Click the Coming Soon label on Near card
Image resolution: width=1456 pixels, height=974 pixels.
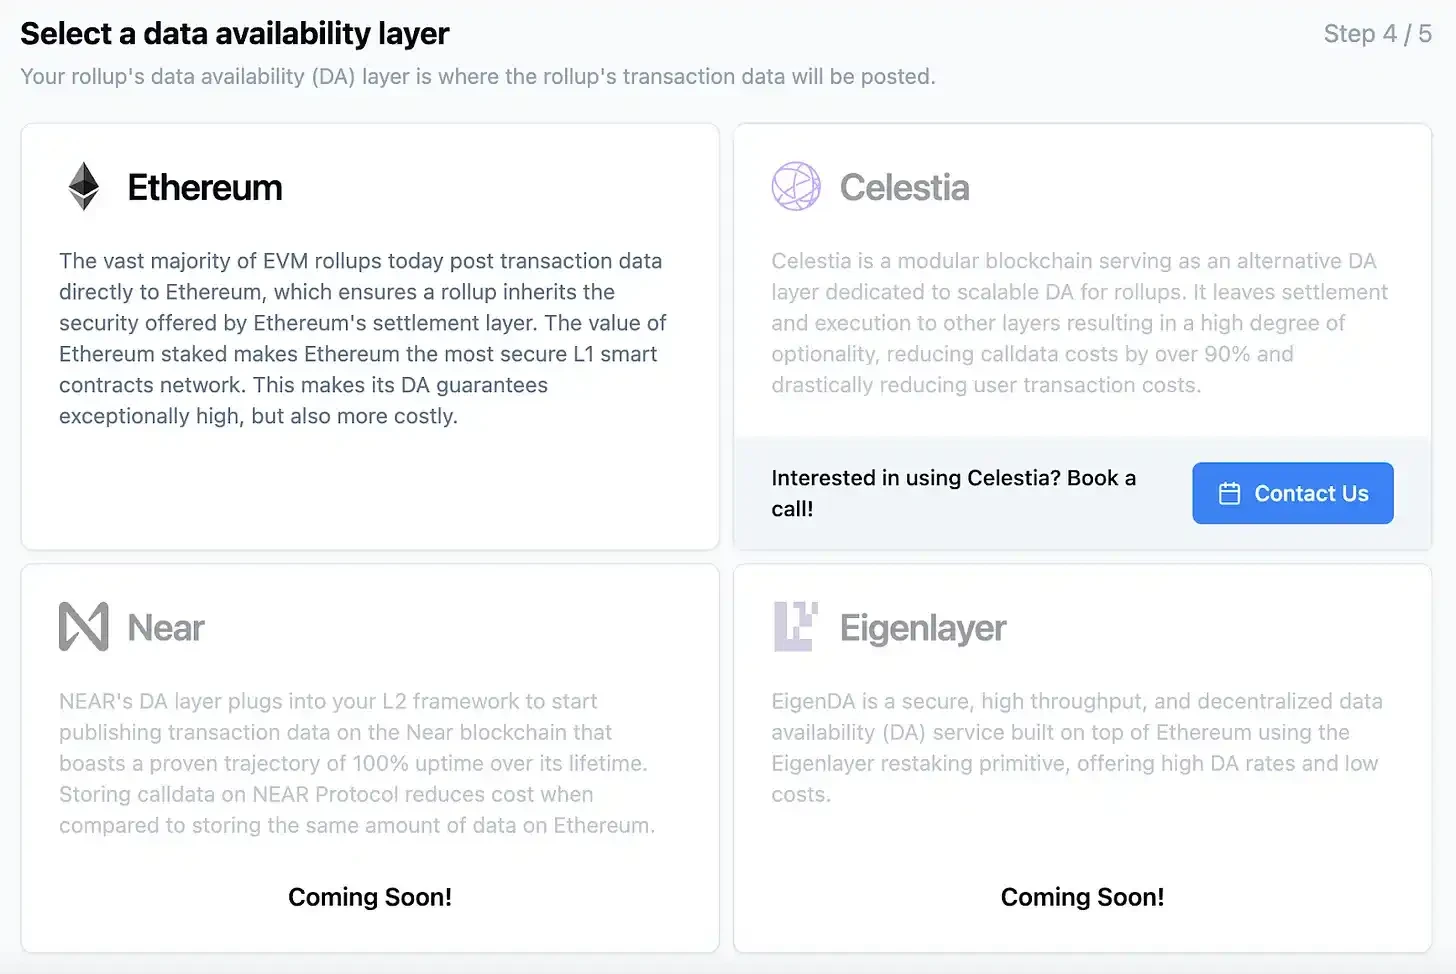click(370, 897)
